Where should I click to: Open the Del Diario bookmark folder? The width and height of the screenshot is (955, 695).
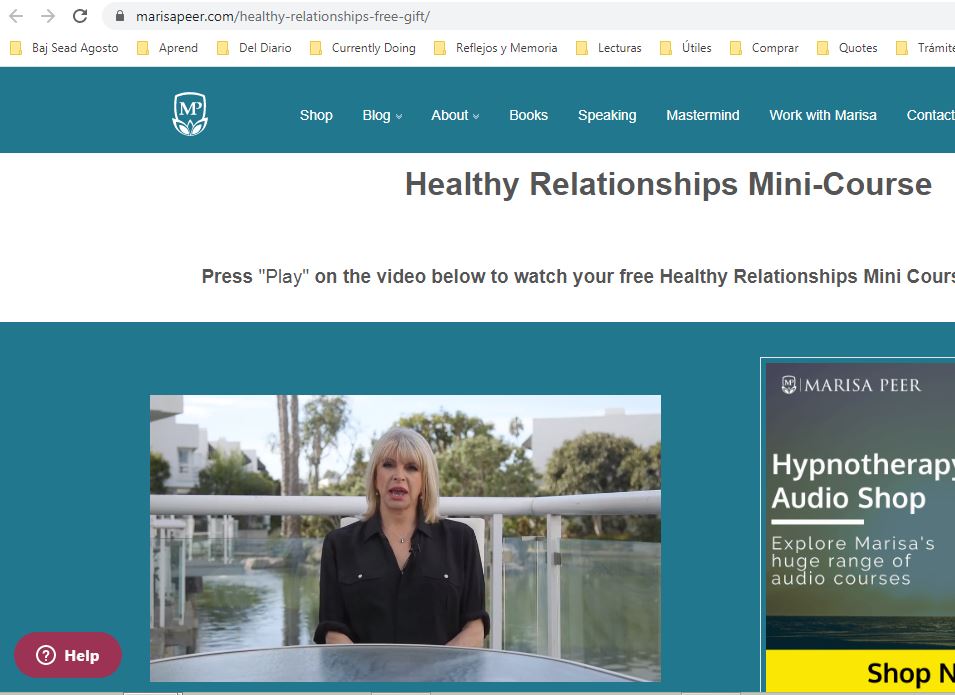pos(254,48)
